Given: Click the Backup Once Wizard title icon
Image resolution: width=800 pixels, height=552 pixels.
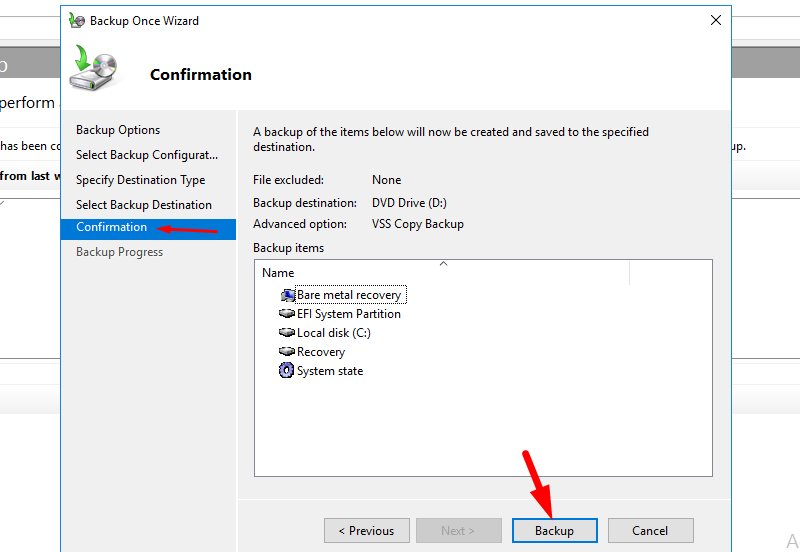Looking at the screenshot, I should click(77, 20).
